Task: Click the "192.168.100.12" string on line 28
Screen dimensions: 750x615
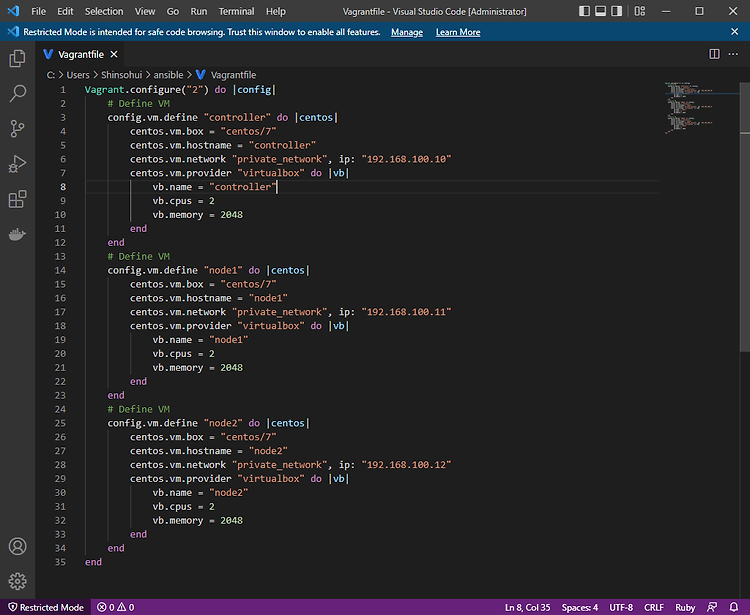Action: tap(406, 465)
